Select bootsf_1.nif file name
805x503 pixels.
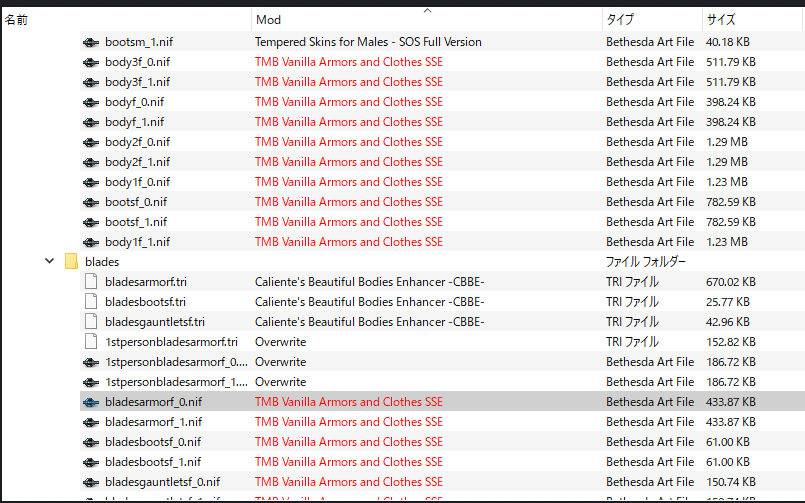tap(136, 222)
